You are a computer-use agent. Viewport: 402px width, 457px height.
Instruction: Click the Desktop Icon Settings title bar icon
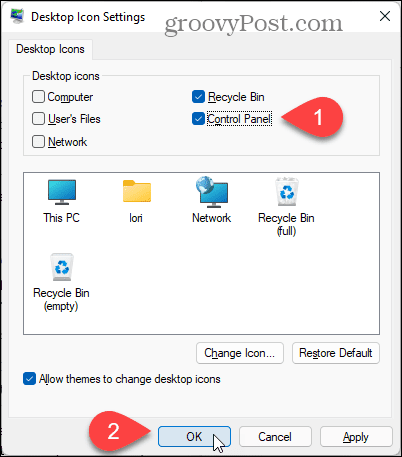pos(17,16)
